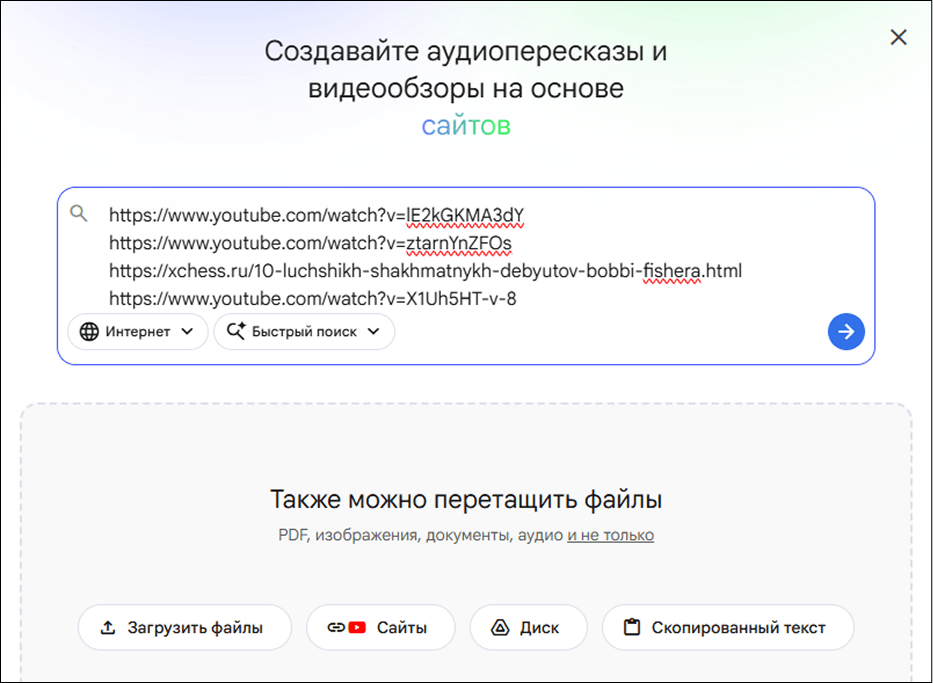Click the Диск drive icon
This screenshot has width=933, height=683.
pos(498,627)
